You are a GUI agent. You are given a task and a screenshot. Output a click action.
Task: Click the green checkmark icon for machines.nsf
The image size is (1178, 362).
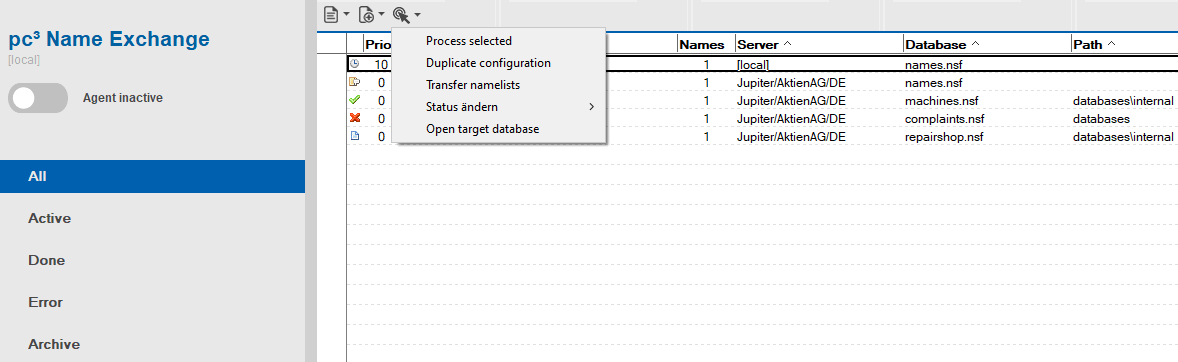355,100
